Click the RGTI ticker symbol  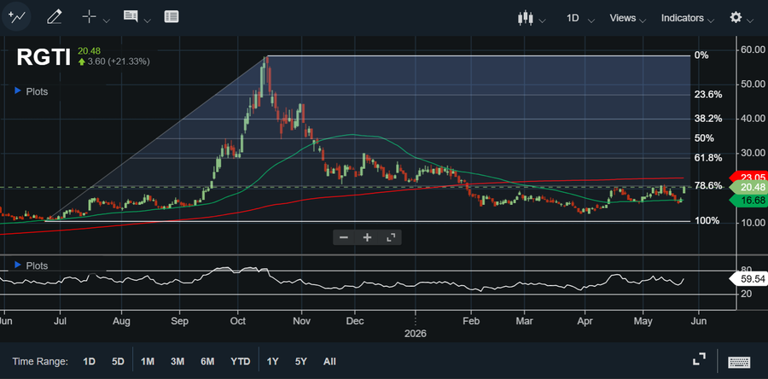[44, 57]
